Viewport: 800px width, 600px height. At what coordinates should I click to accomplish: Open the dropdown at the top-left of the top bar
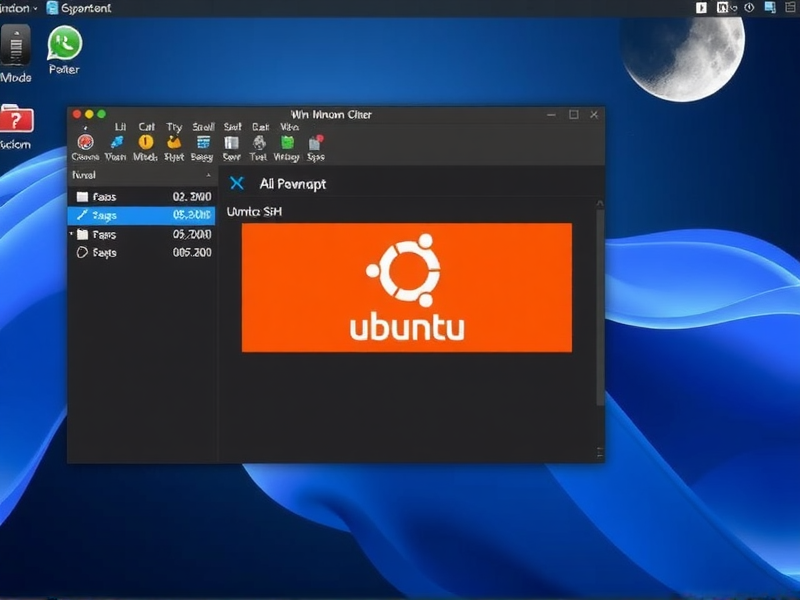point(37,7)
